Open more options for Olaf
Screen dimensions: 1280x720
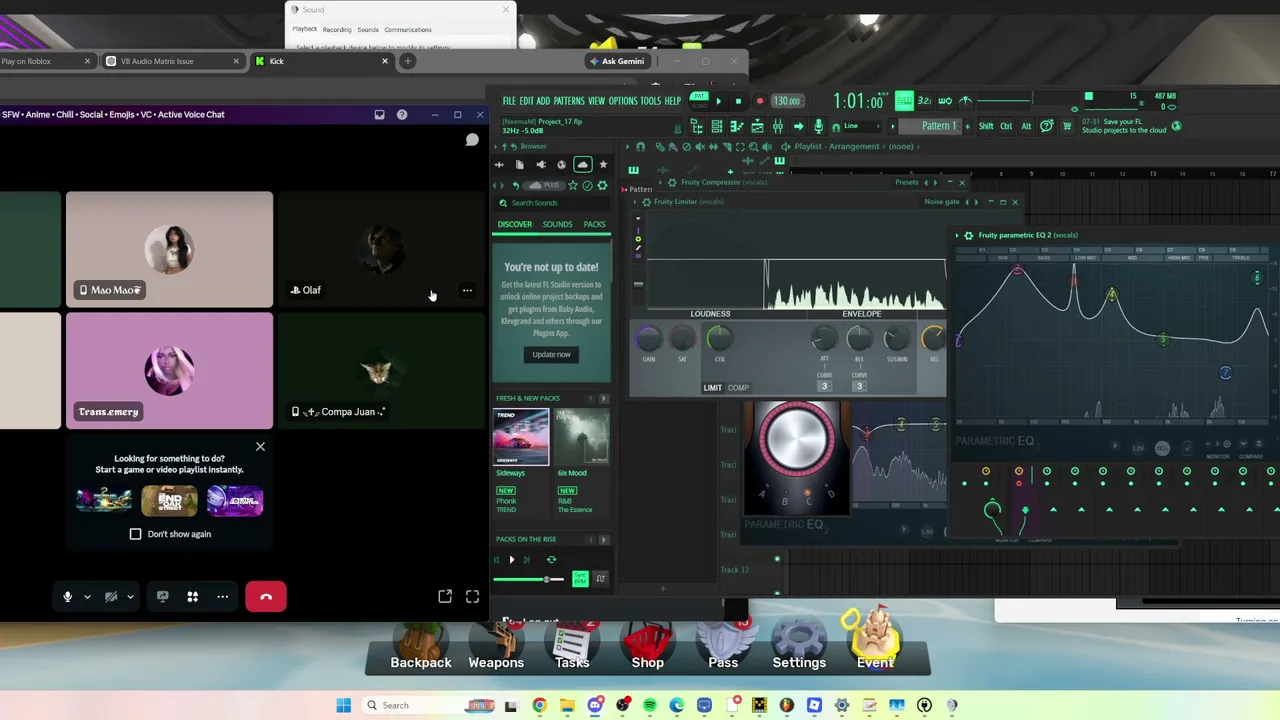tap(467, 290)
